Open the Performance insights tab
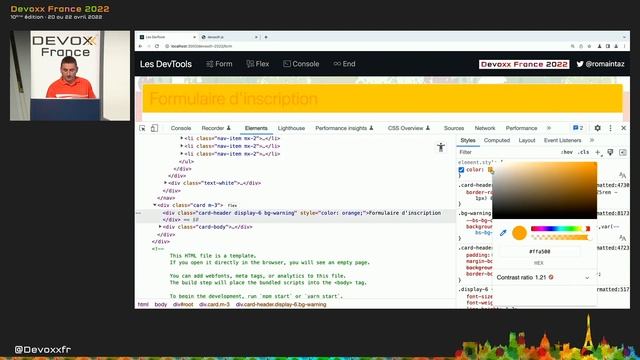Image resolution: width=640 pixels, height=360 pixels. click(344, 128)
